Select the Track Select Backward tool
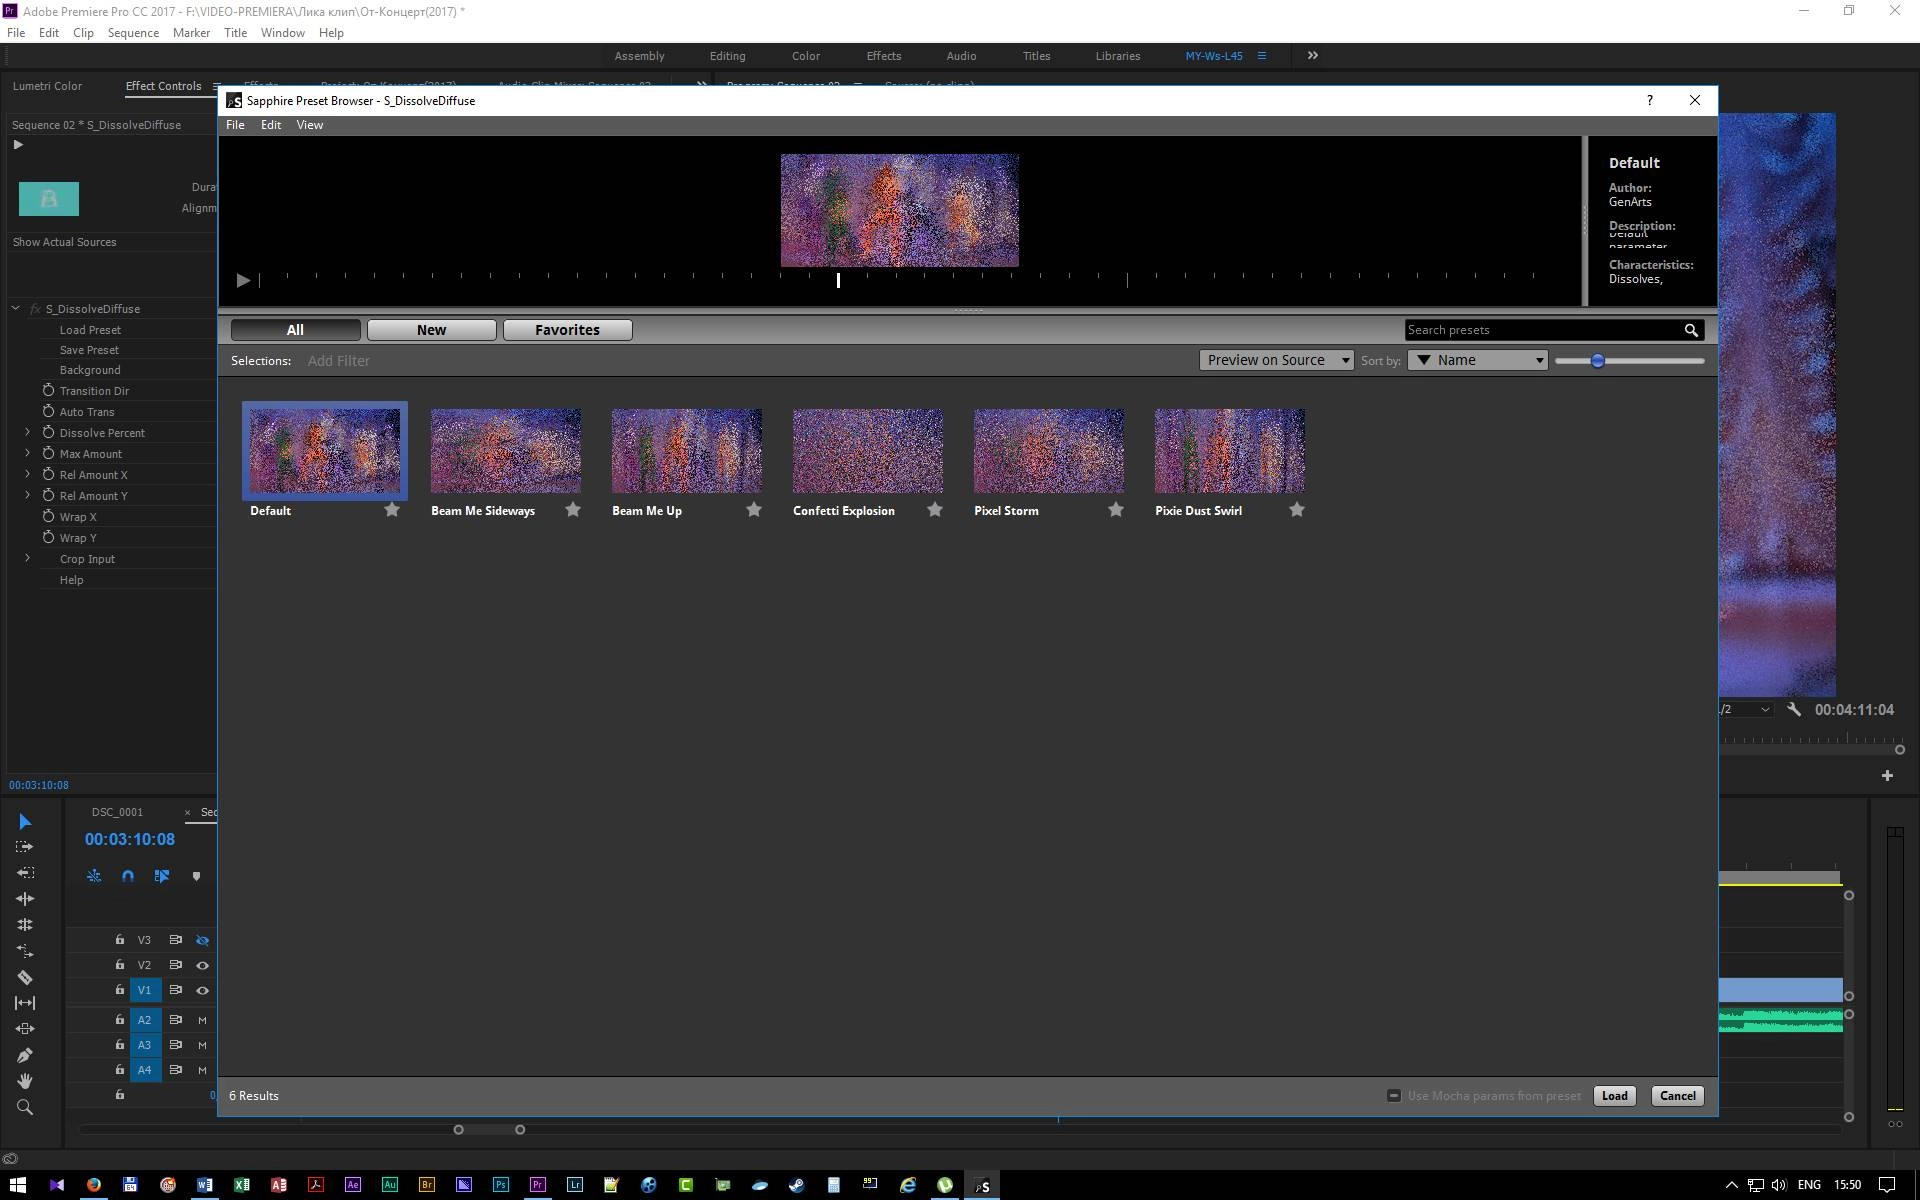Image resolution: width=1920 pixels, height=1200 pixels. [25, 873]
